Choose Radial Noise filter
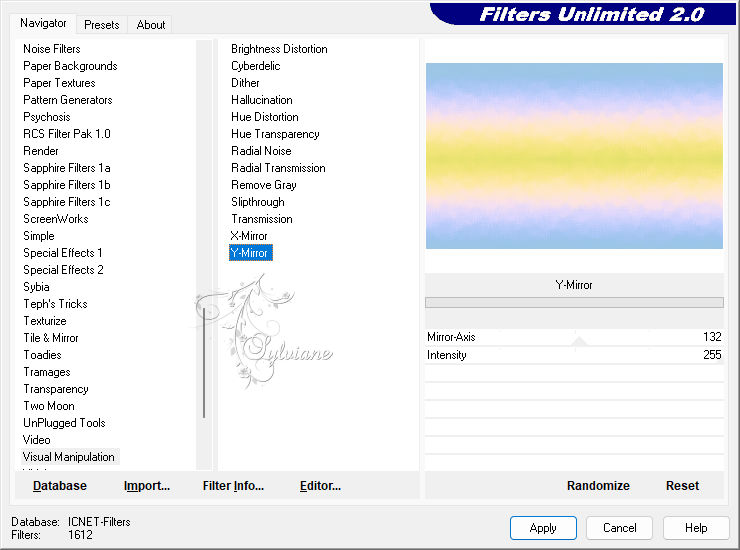The height and width of the screenshot is (550, 740). click(x=261, y=151)
